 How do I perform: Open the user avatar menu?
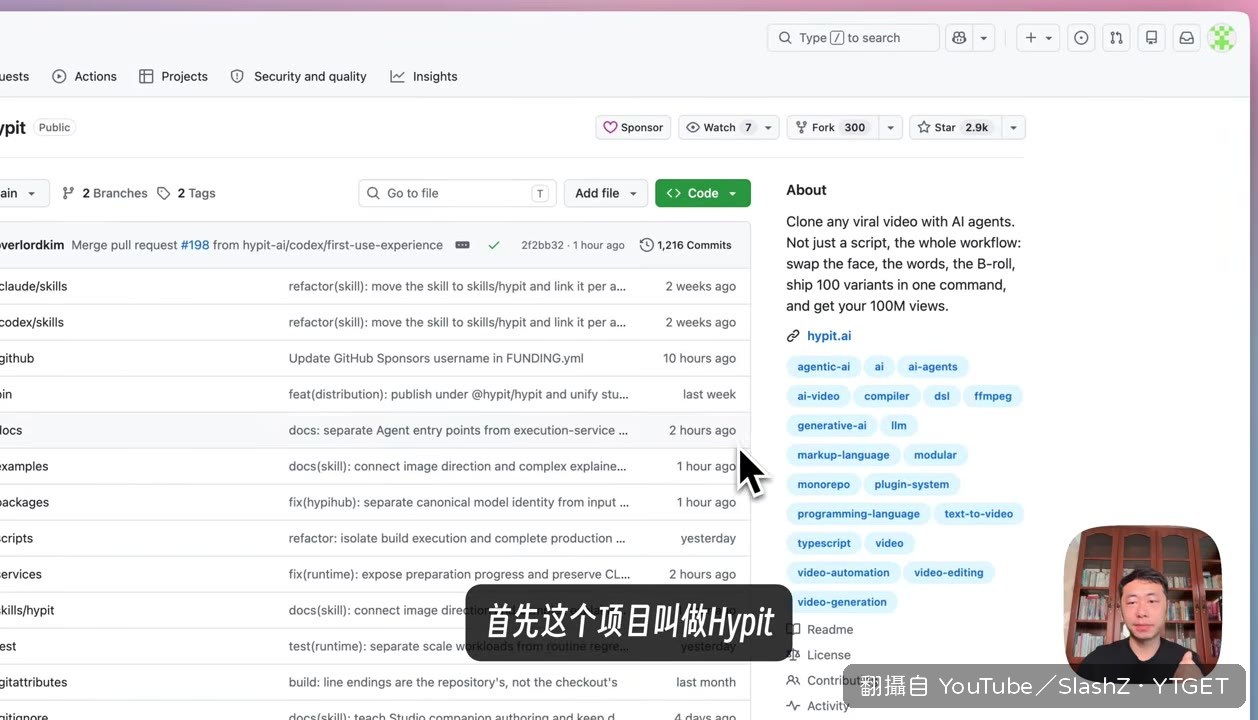[x=1221, y=38]
